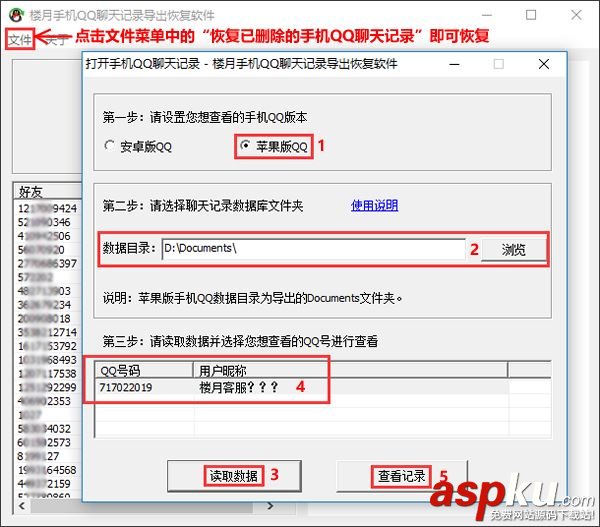Select friend entry ending in 9424

pyautogui.click(x=47, y=209)
